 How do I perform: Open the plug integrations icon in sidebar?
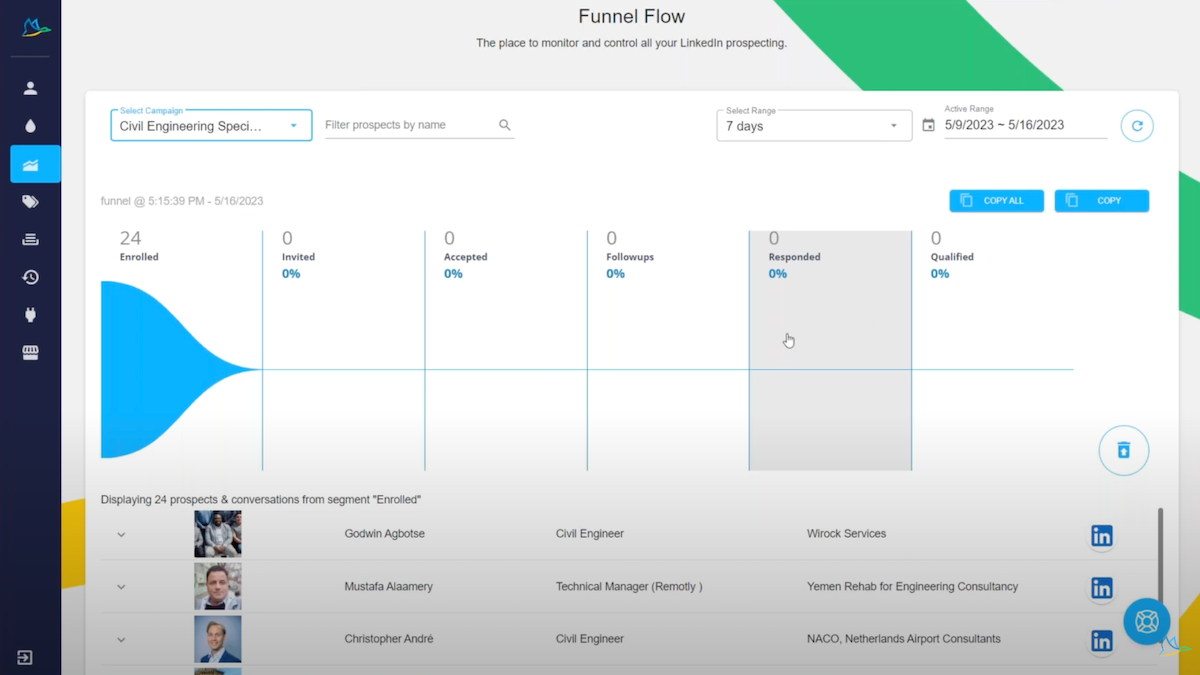click(x=30, y=315)
